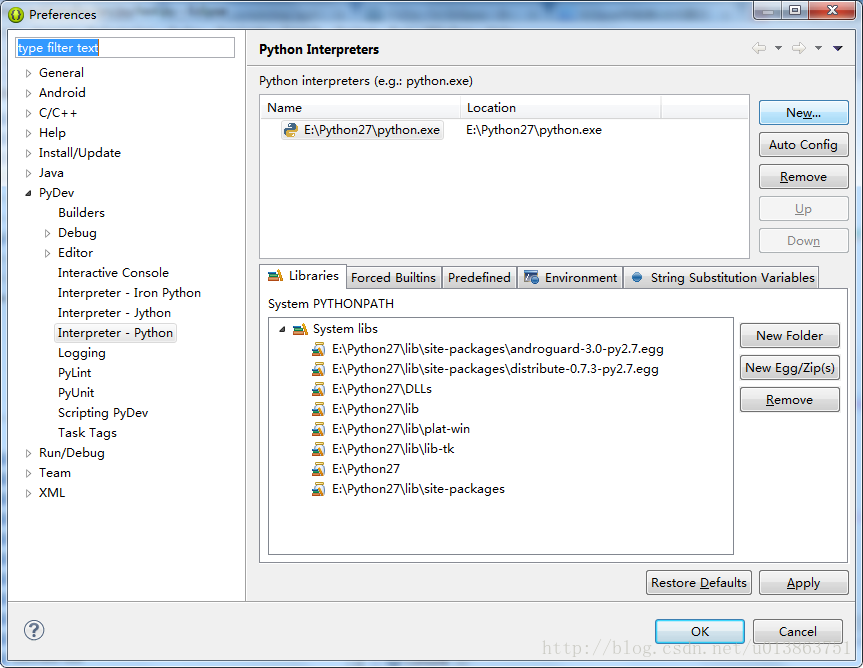863x668 pixels.
Task: Click the type filter text field
Action: tap(125, 48)
